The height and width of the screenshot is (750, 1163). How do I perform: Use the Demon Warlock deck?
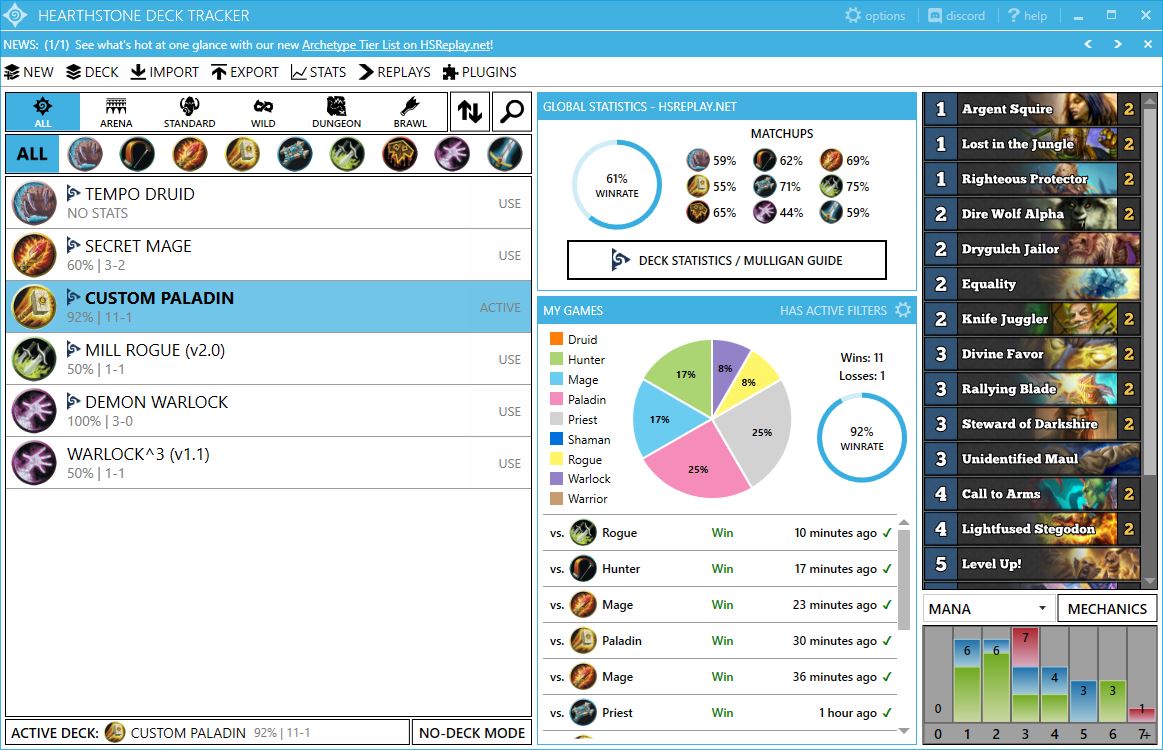point(510,411)
